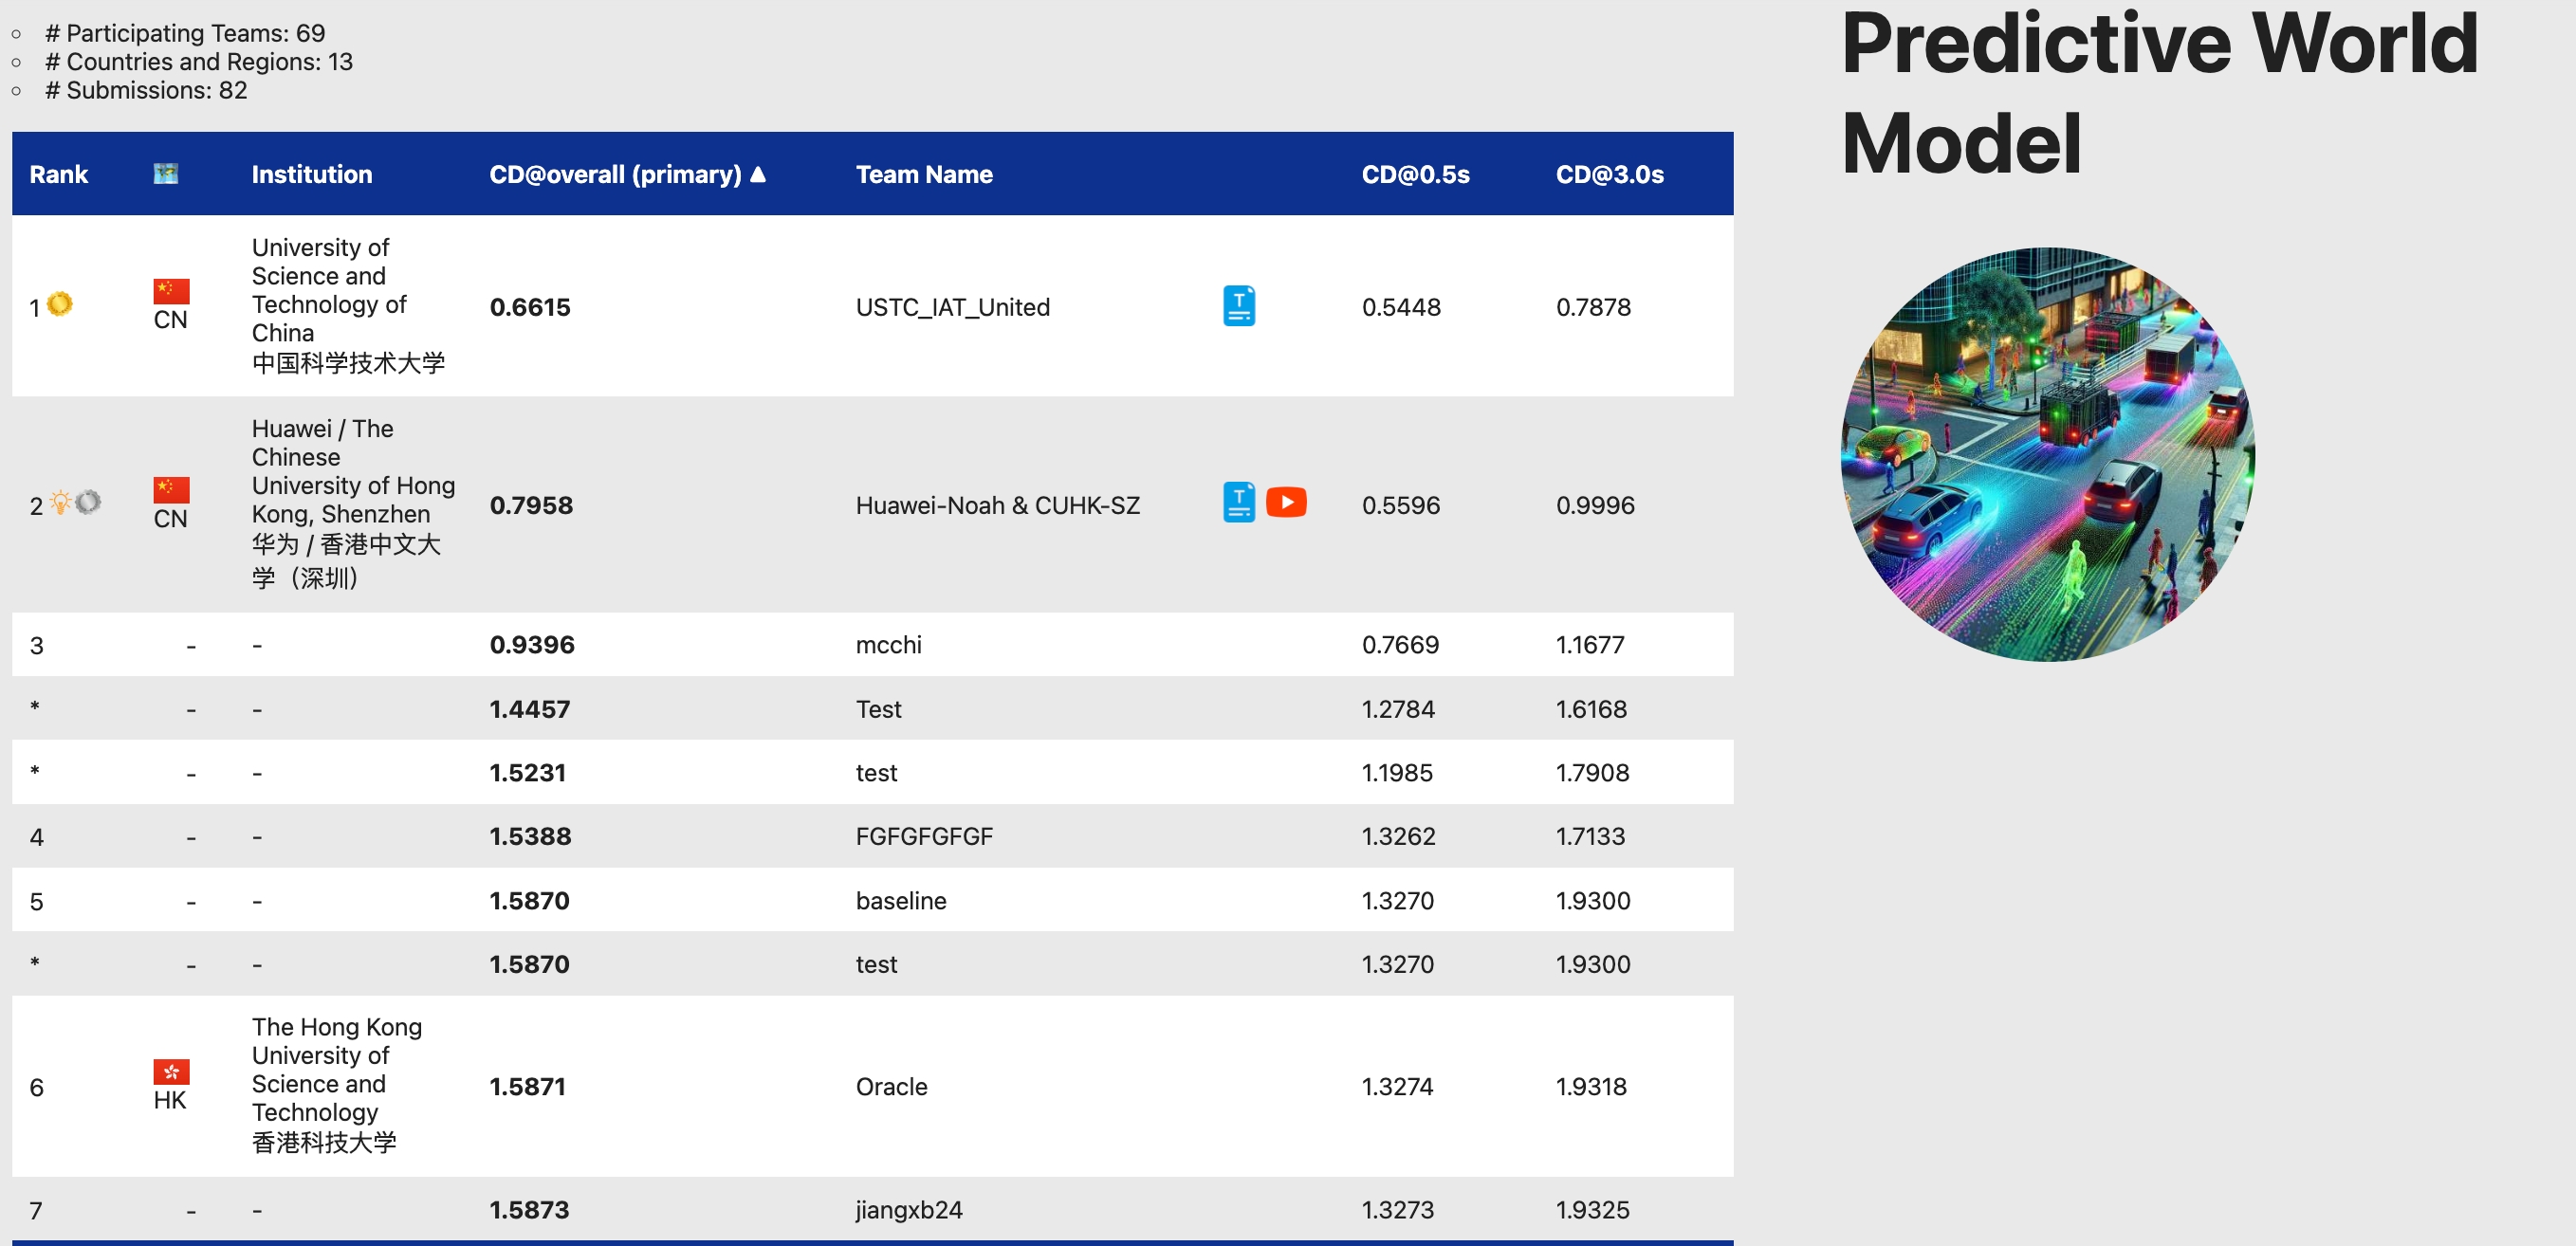Click the Team Name column header
The width and height of the screenshot is (2576, 1246).
click(923, 174)
